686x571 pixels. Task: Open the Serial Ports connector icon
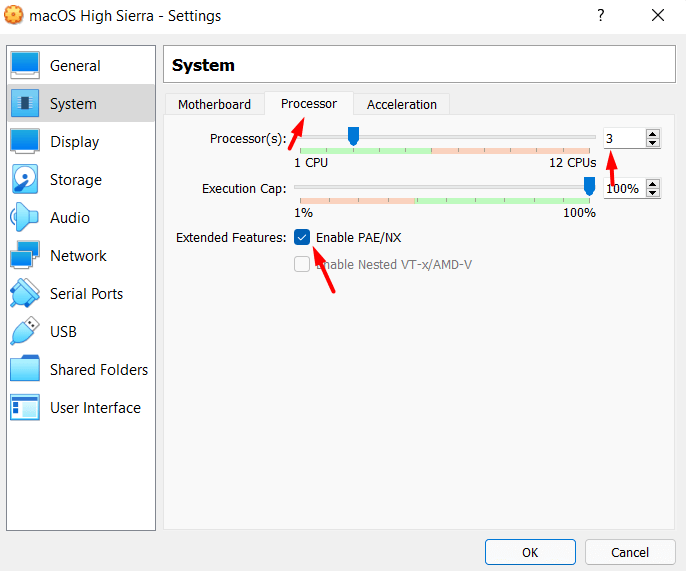(x=24, y=293)
